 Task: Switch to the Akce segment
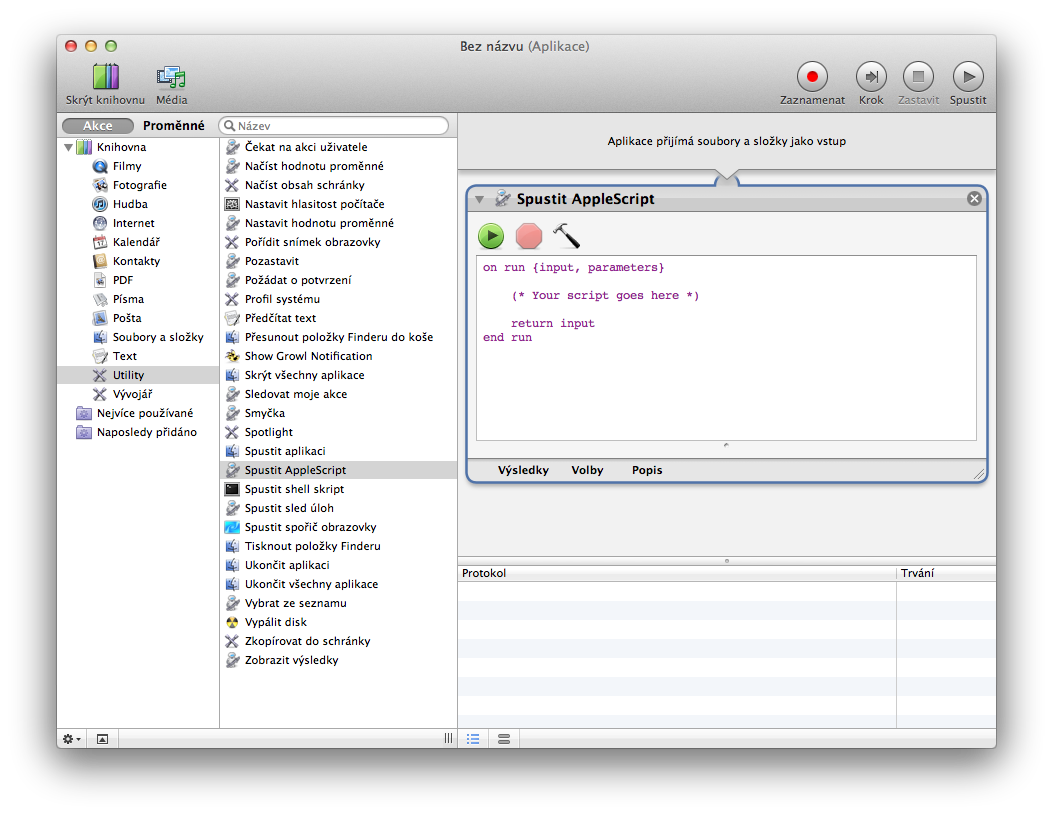click(x=98, y=126)
